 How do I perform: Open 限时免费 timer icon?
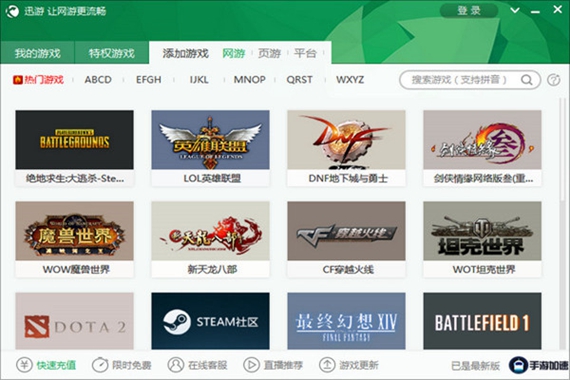pyautogui.click(x=100, y=364)
